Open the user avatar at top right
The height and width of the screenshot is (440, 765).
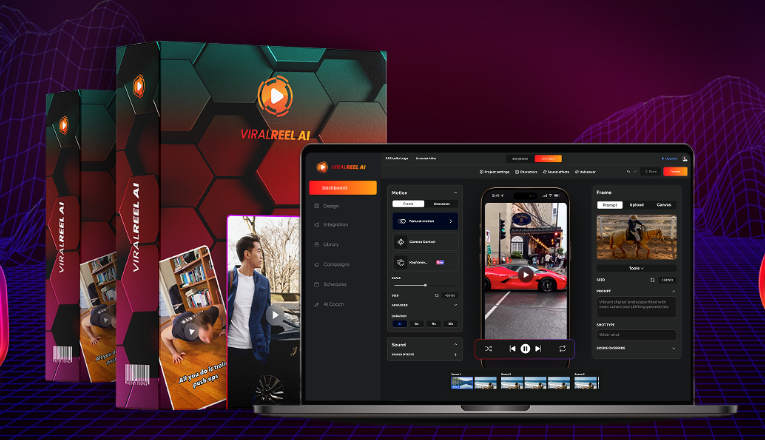pyautogui.click(x=685, y=159)
